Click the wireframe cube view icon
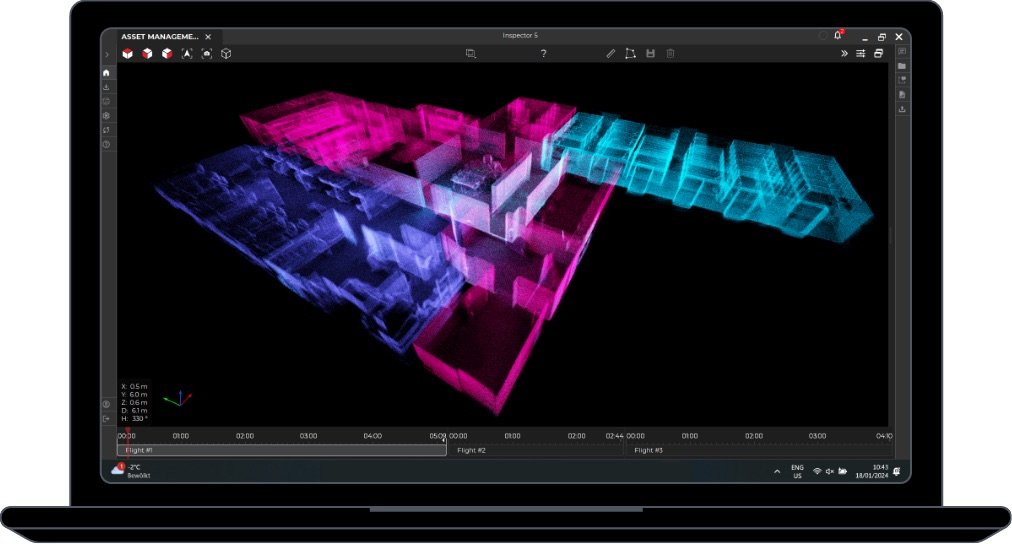 (x=226, y=53)
